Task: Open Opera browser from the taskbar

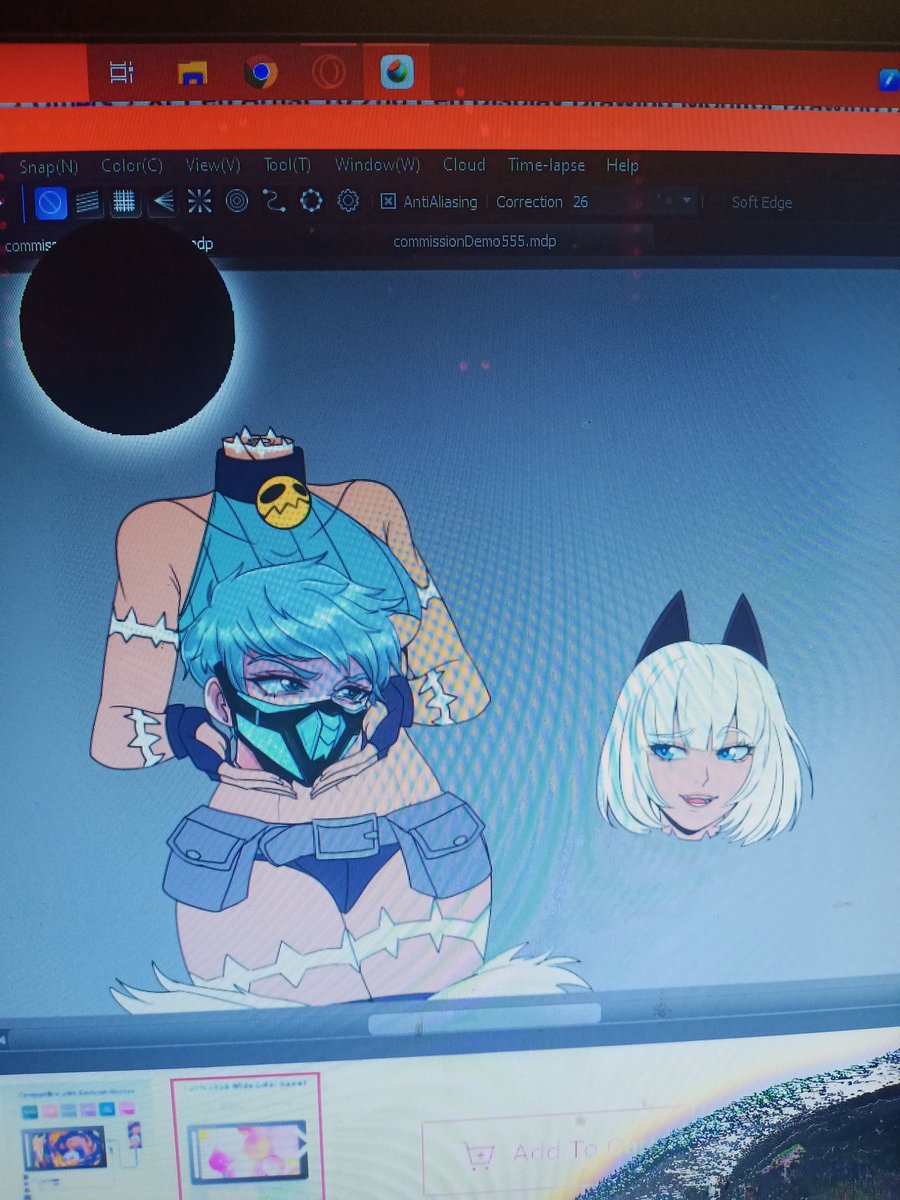Action: [x=329, y=72]
